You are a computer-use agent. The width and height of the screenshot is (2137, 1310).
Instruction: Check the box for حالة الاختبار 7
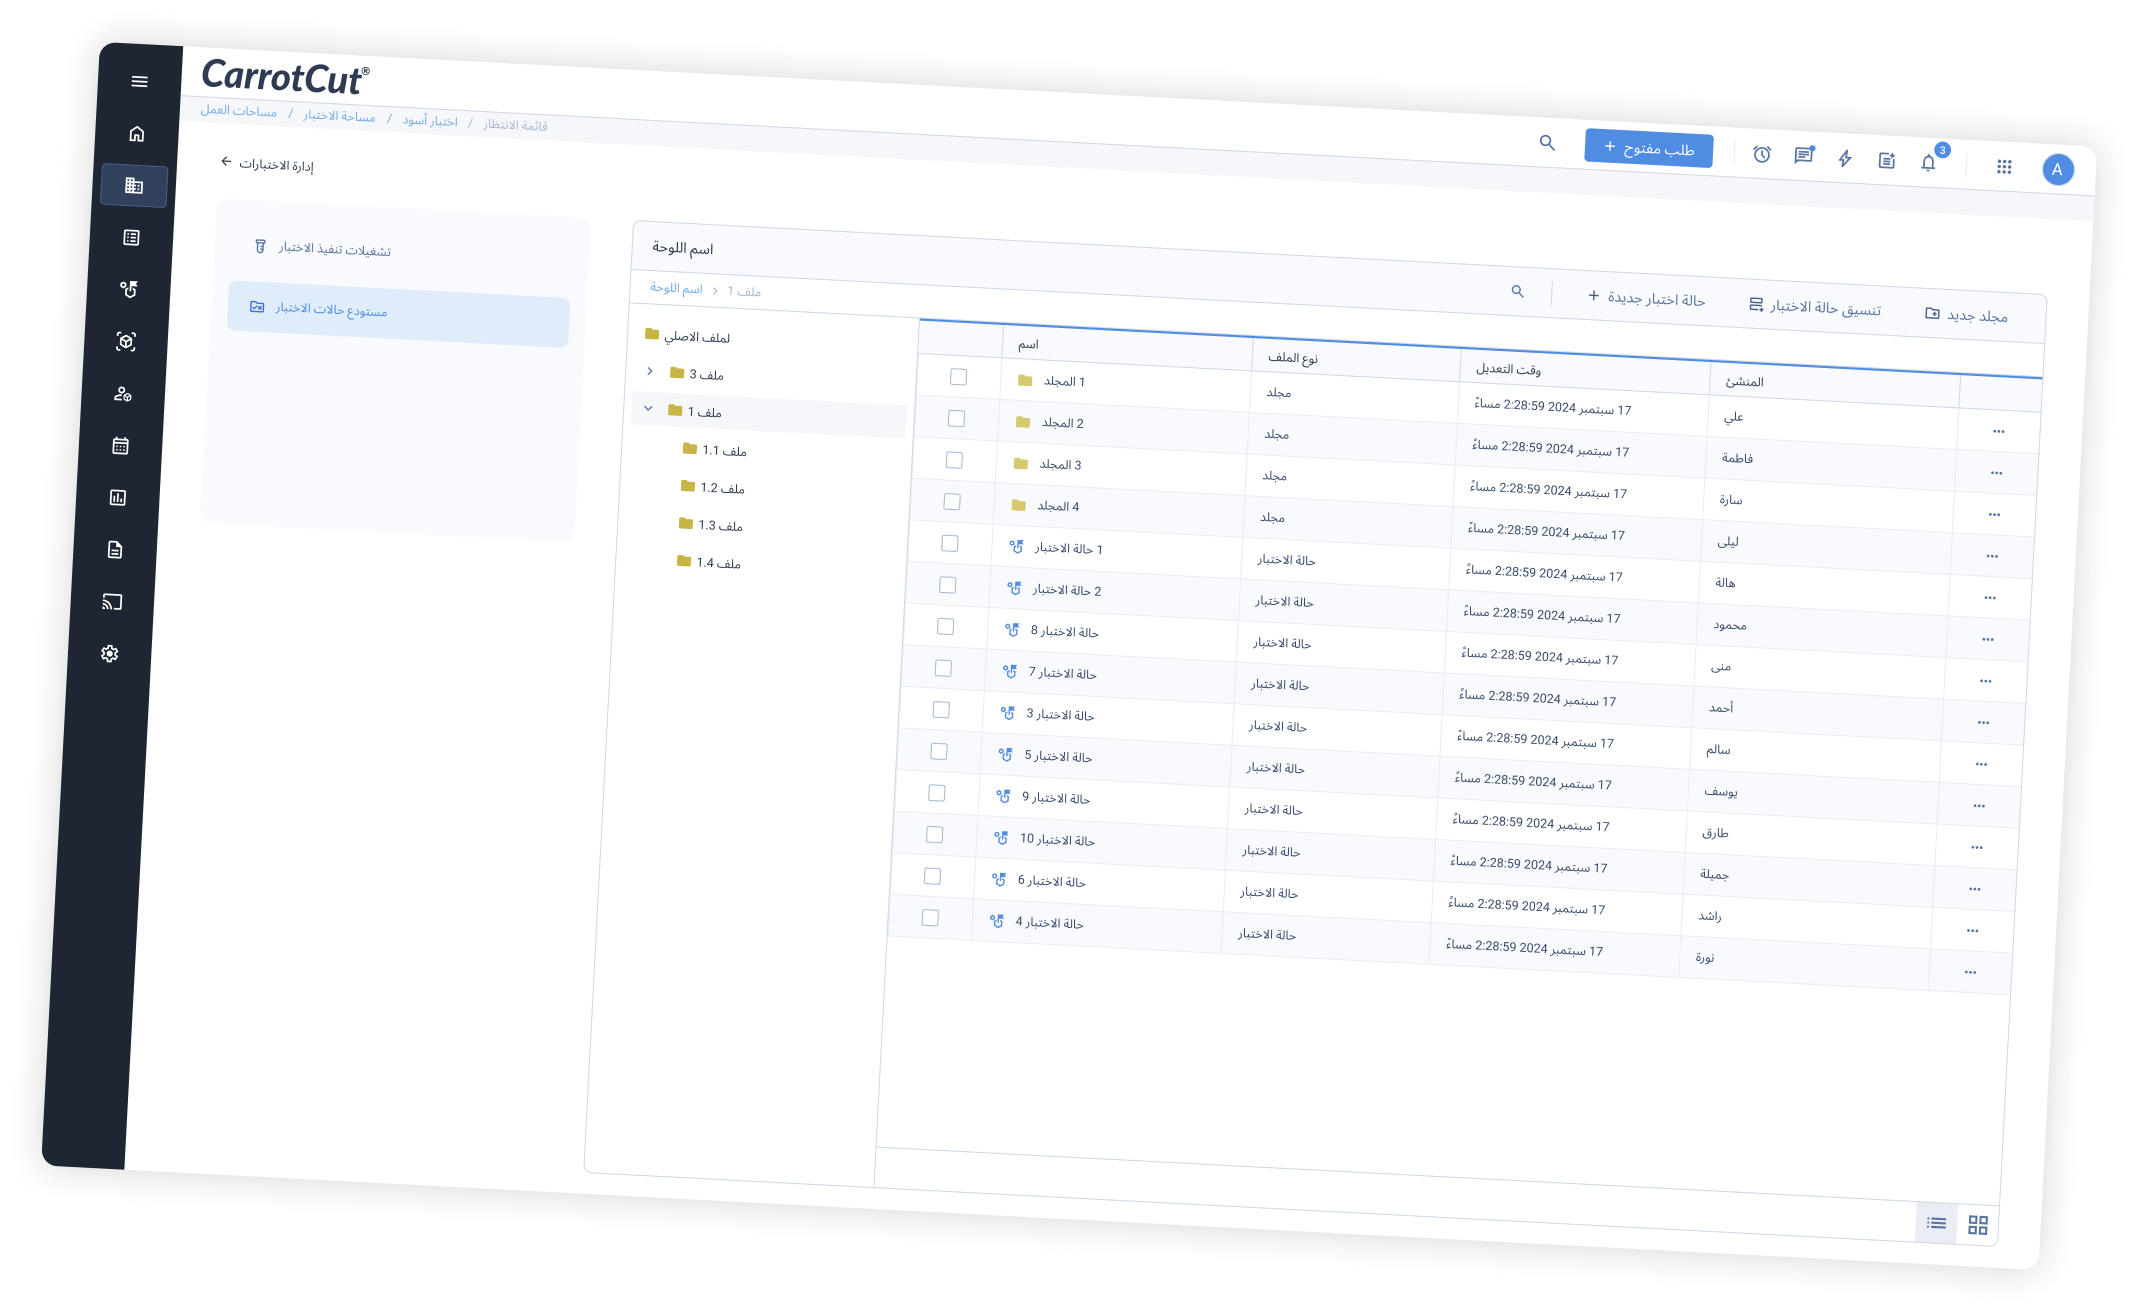tap(943, 668)
